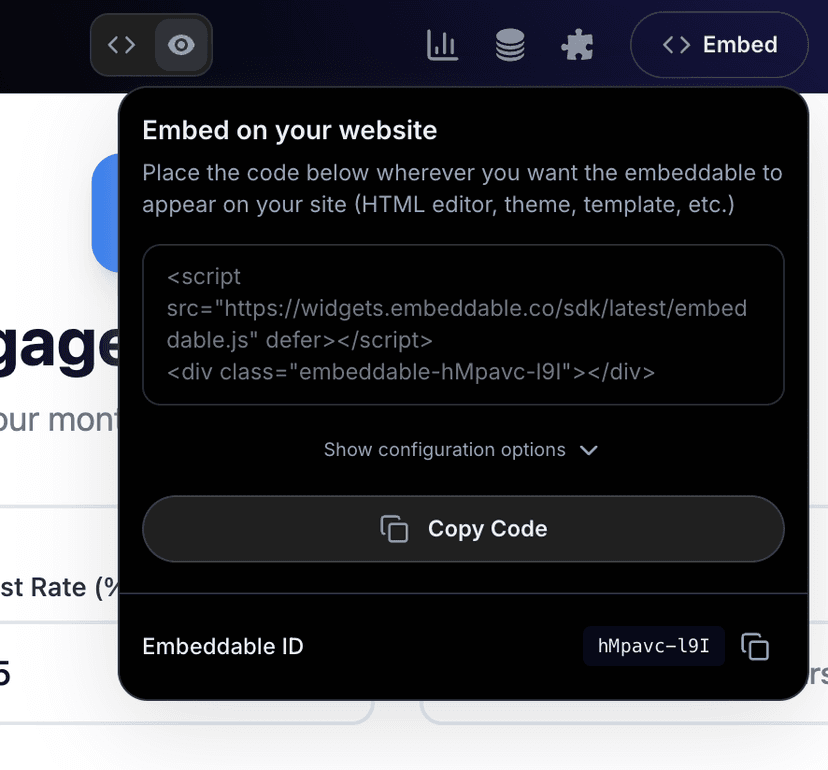Screen dimensions: 828x770
Task: Click the copy icon inside Copy Code
Action: tap(395, 529)
